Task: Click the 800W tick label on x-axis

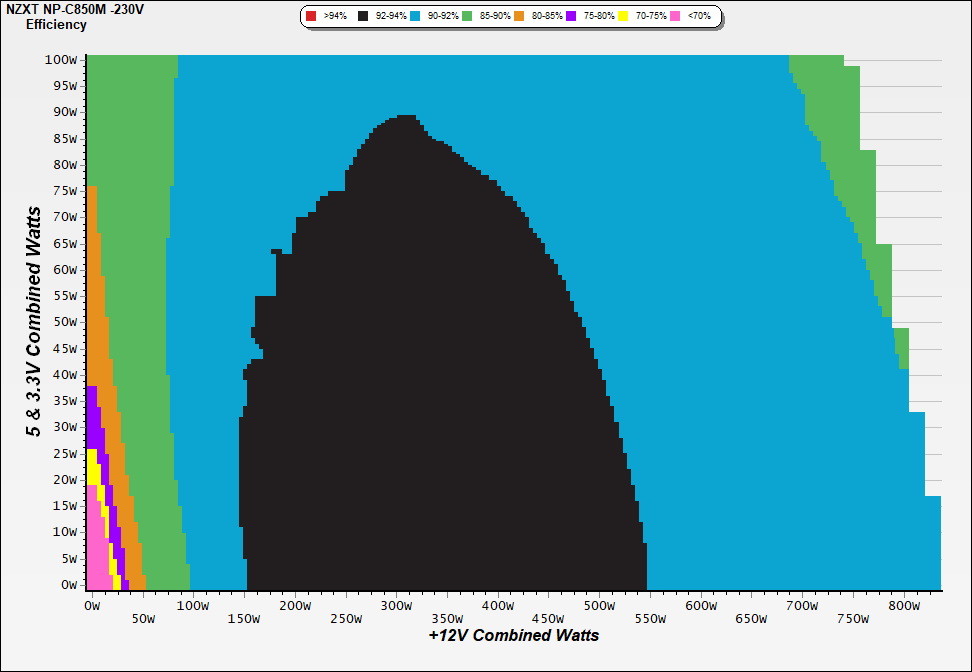Action: tap(904, 606)
